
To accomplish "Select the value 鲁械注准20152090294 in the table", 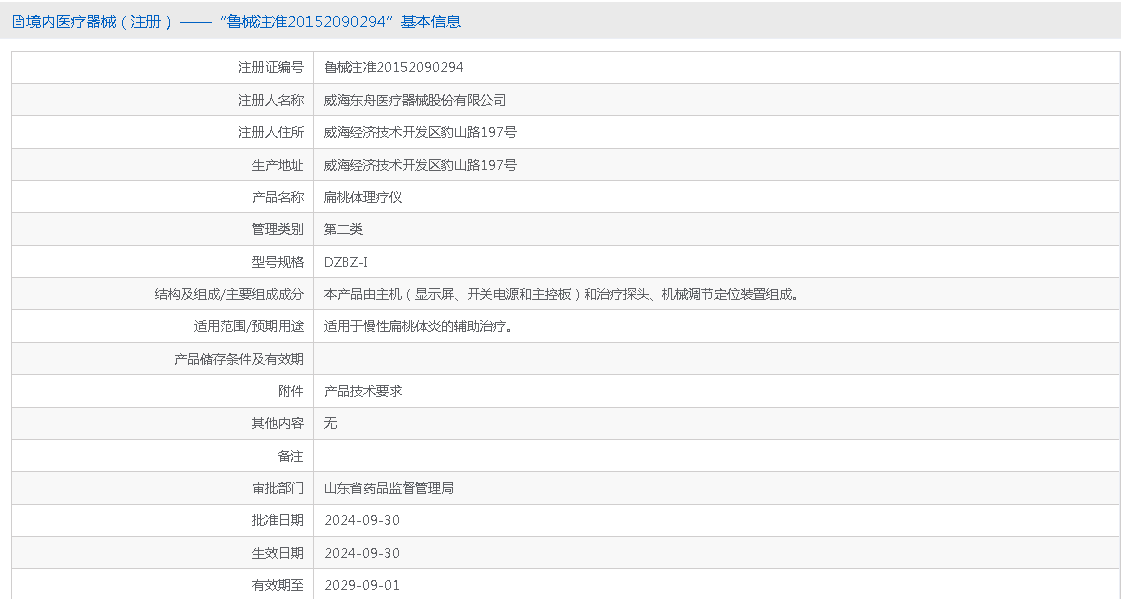I will [393, 67].
